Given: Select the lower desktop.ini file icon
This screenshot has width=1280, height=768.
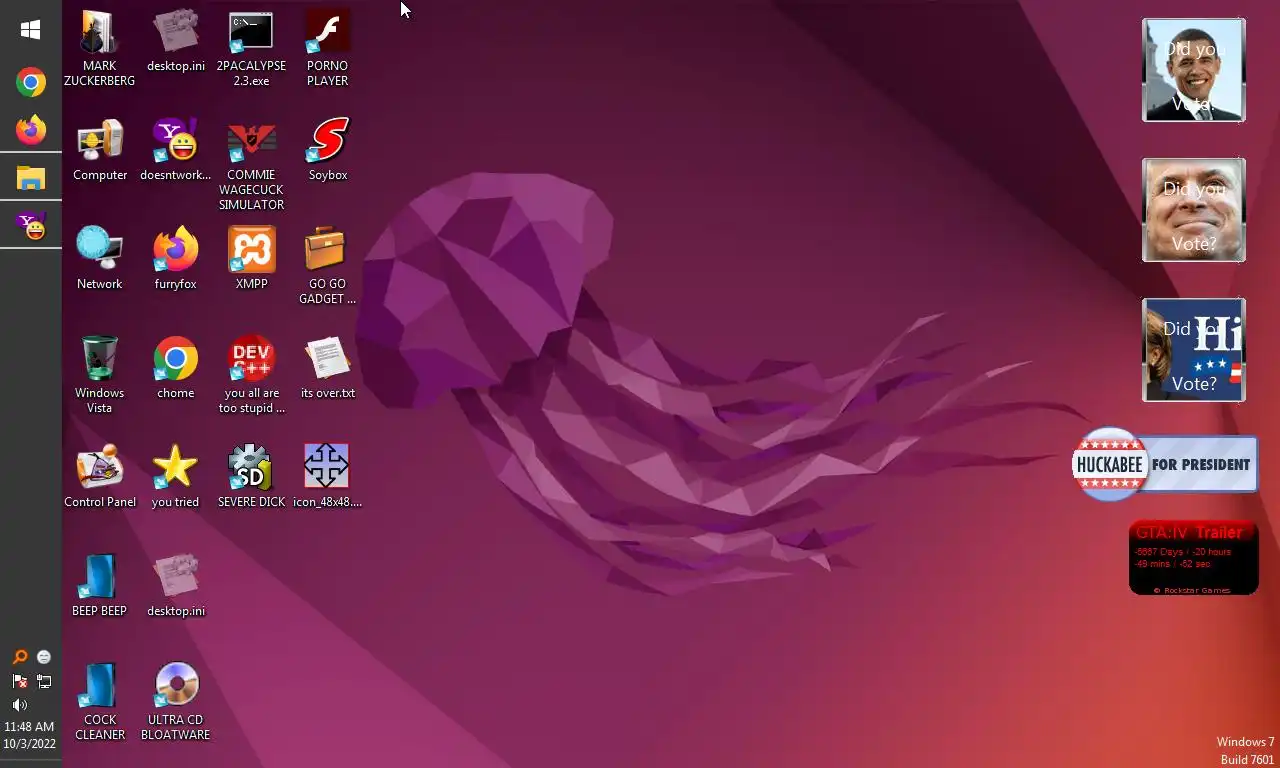Looking at the screenshot, I should pyautogui.click(x=176, y=586).
